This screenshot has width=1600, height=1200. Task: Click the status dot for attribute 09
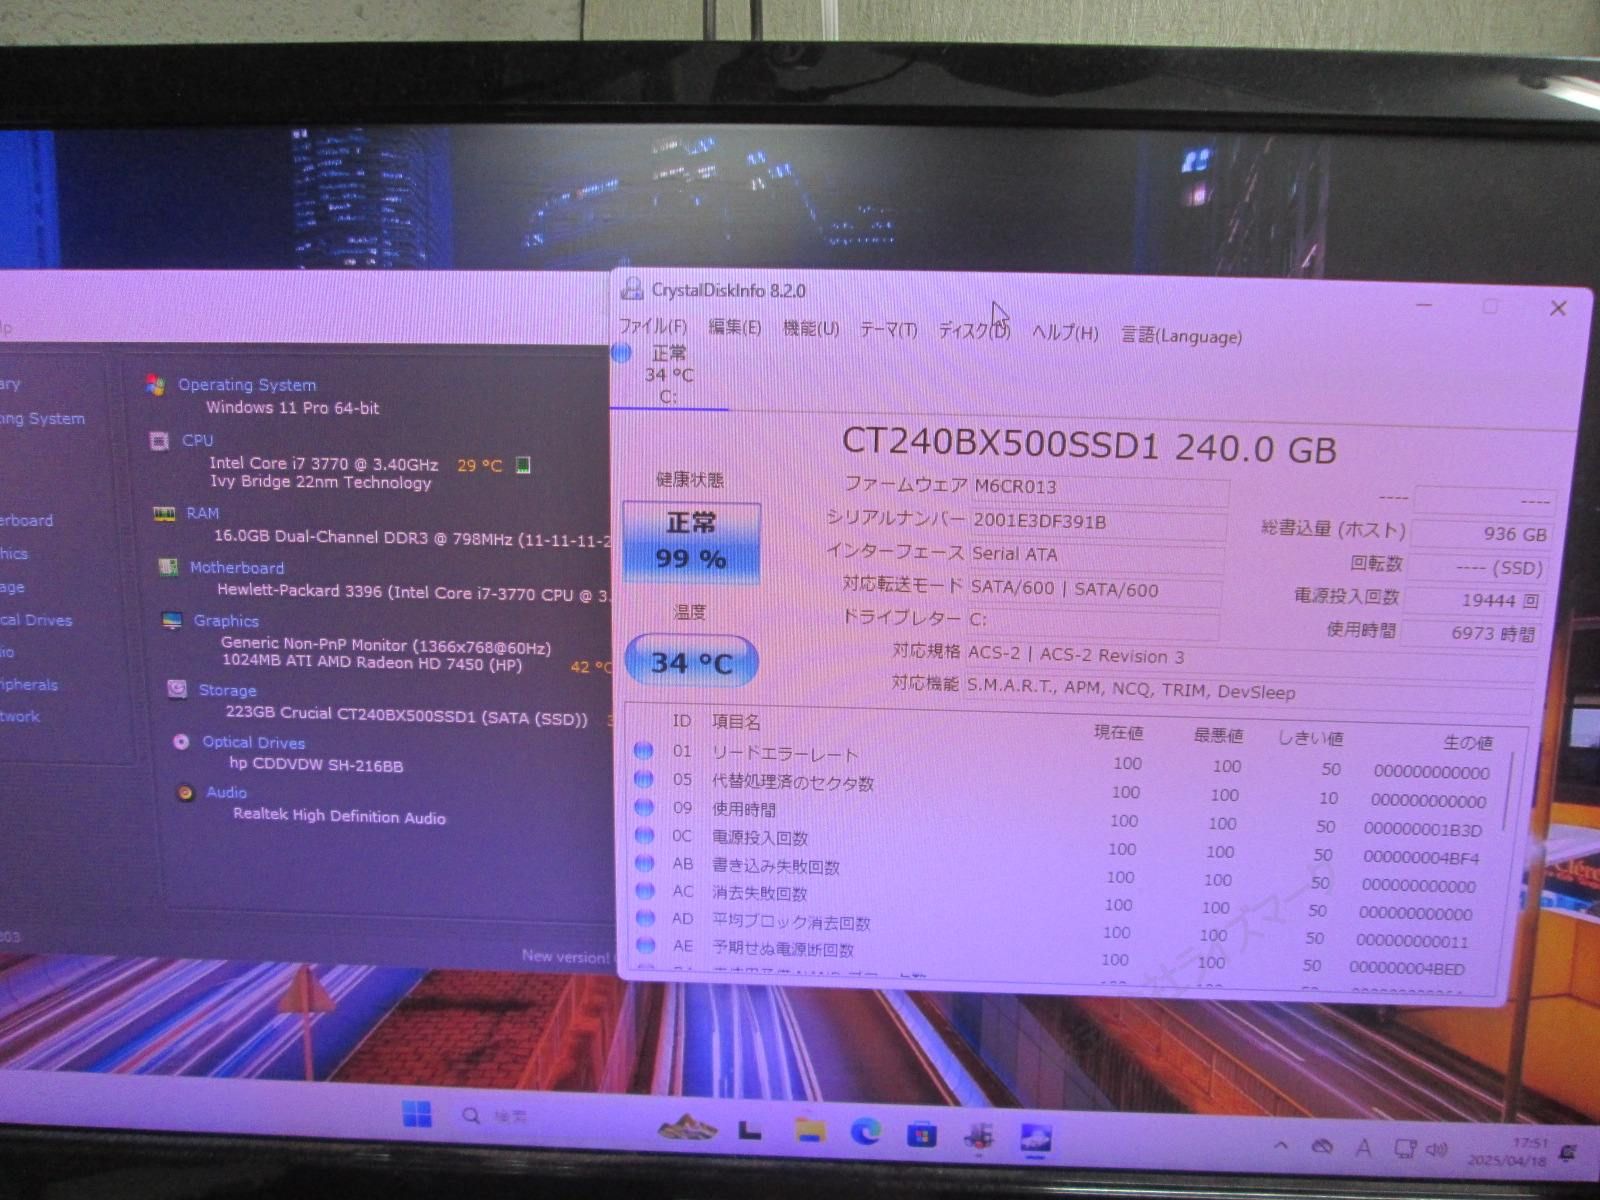pyautogui.click(x=644, y=806)
